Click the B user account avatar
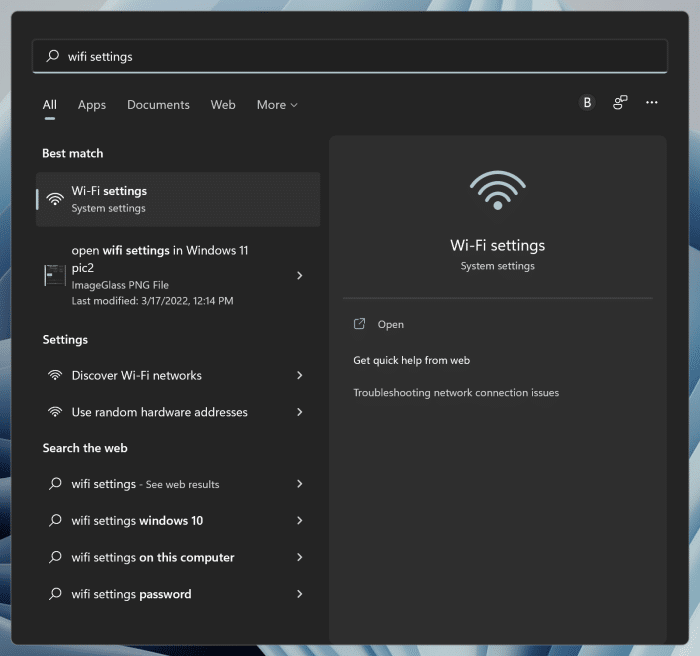This screenshot has height=656, width=700. [x=587, y=103]
